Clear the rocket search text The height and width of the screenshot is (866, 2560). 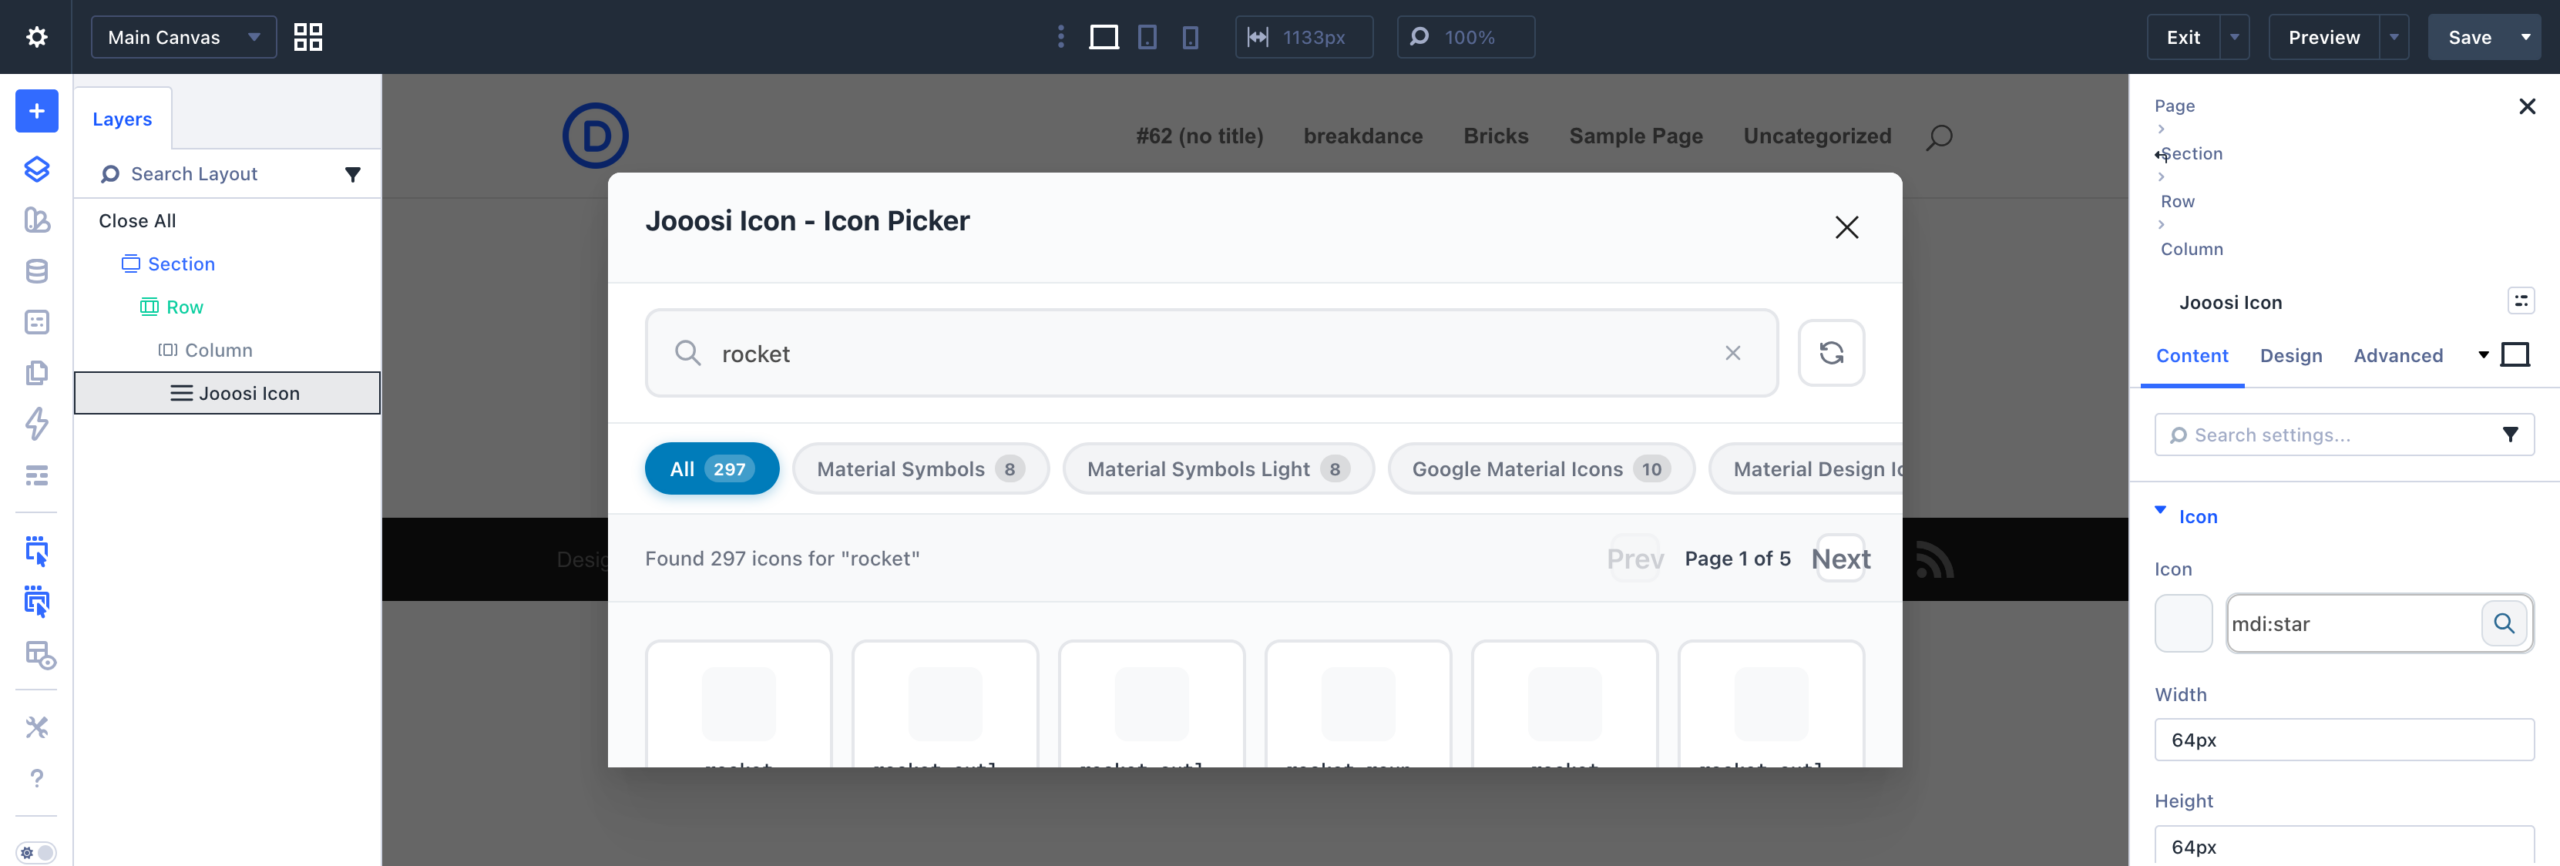(1733, 353)
